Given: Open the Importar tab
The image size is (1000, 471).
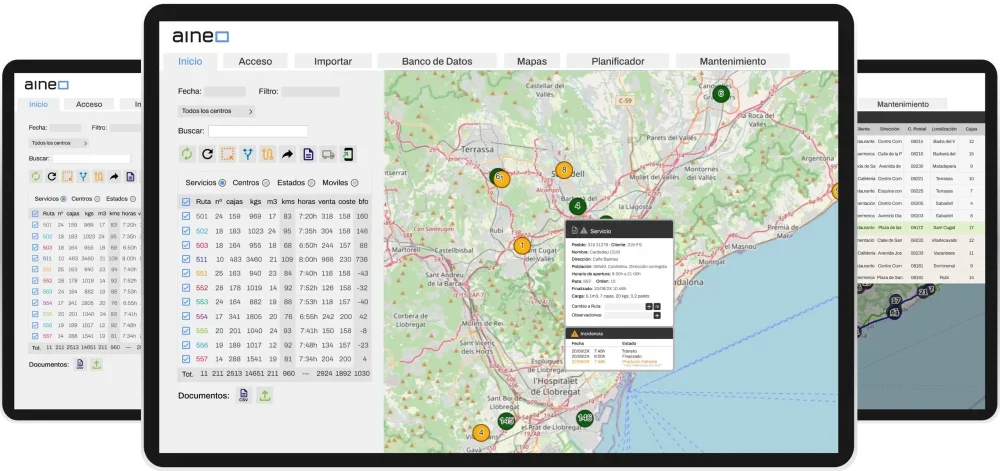Looking at the screenshot, I should tap(333, 61).
